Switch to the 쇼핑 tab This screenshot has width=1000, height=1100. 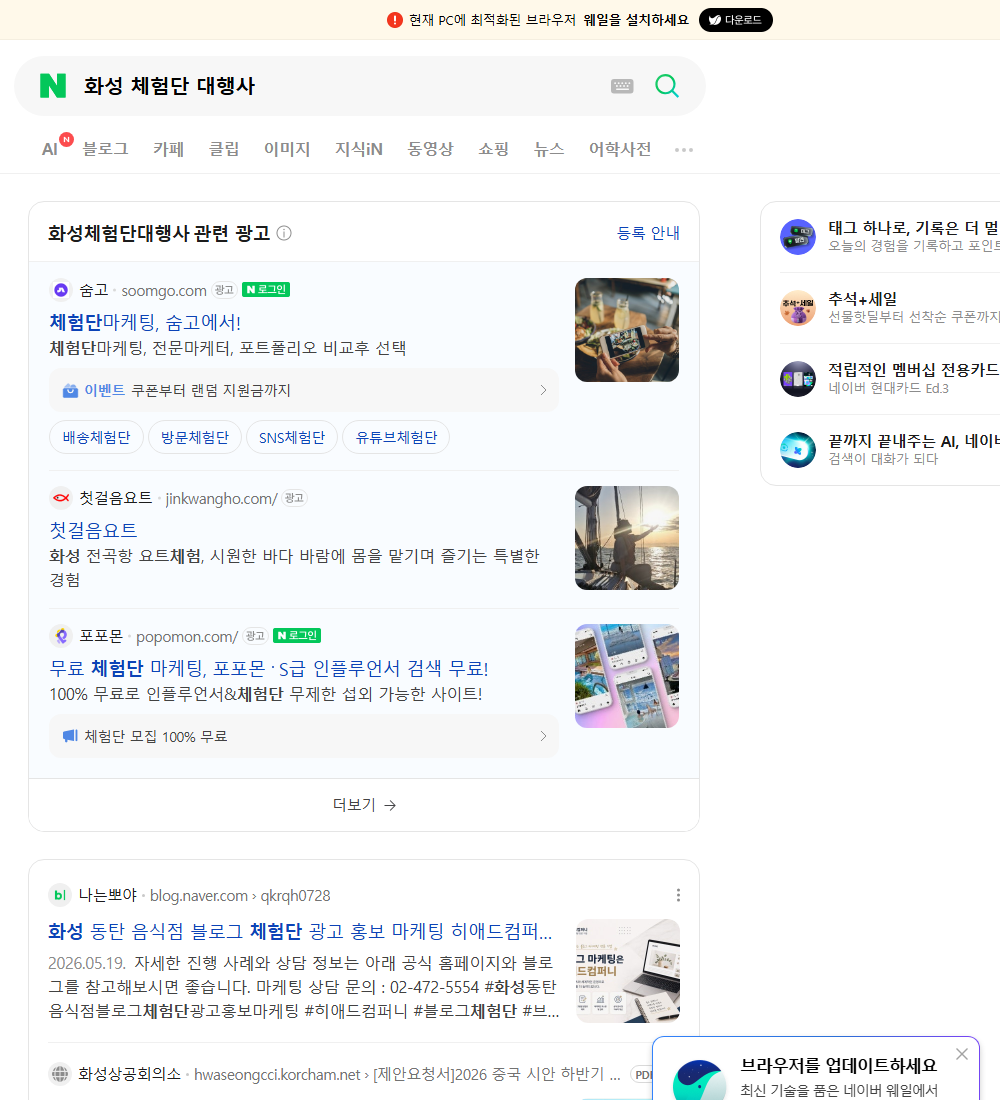493,149
